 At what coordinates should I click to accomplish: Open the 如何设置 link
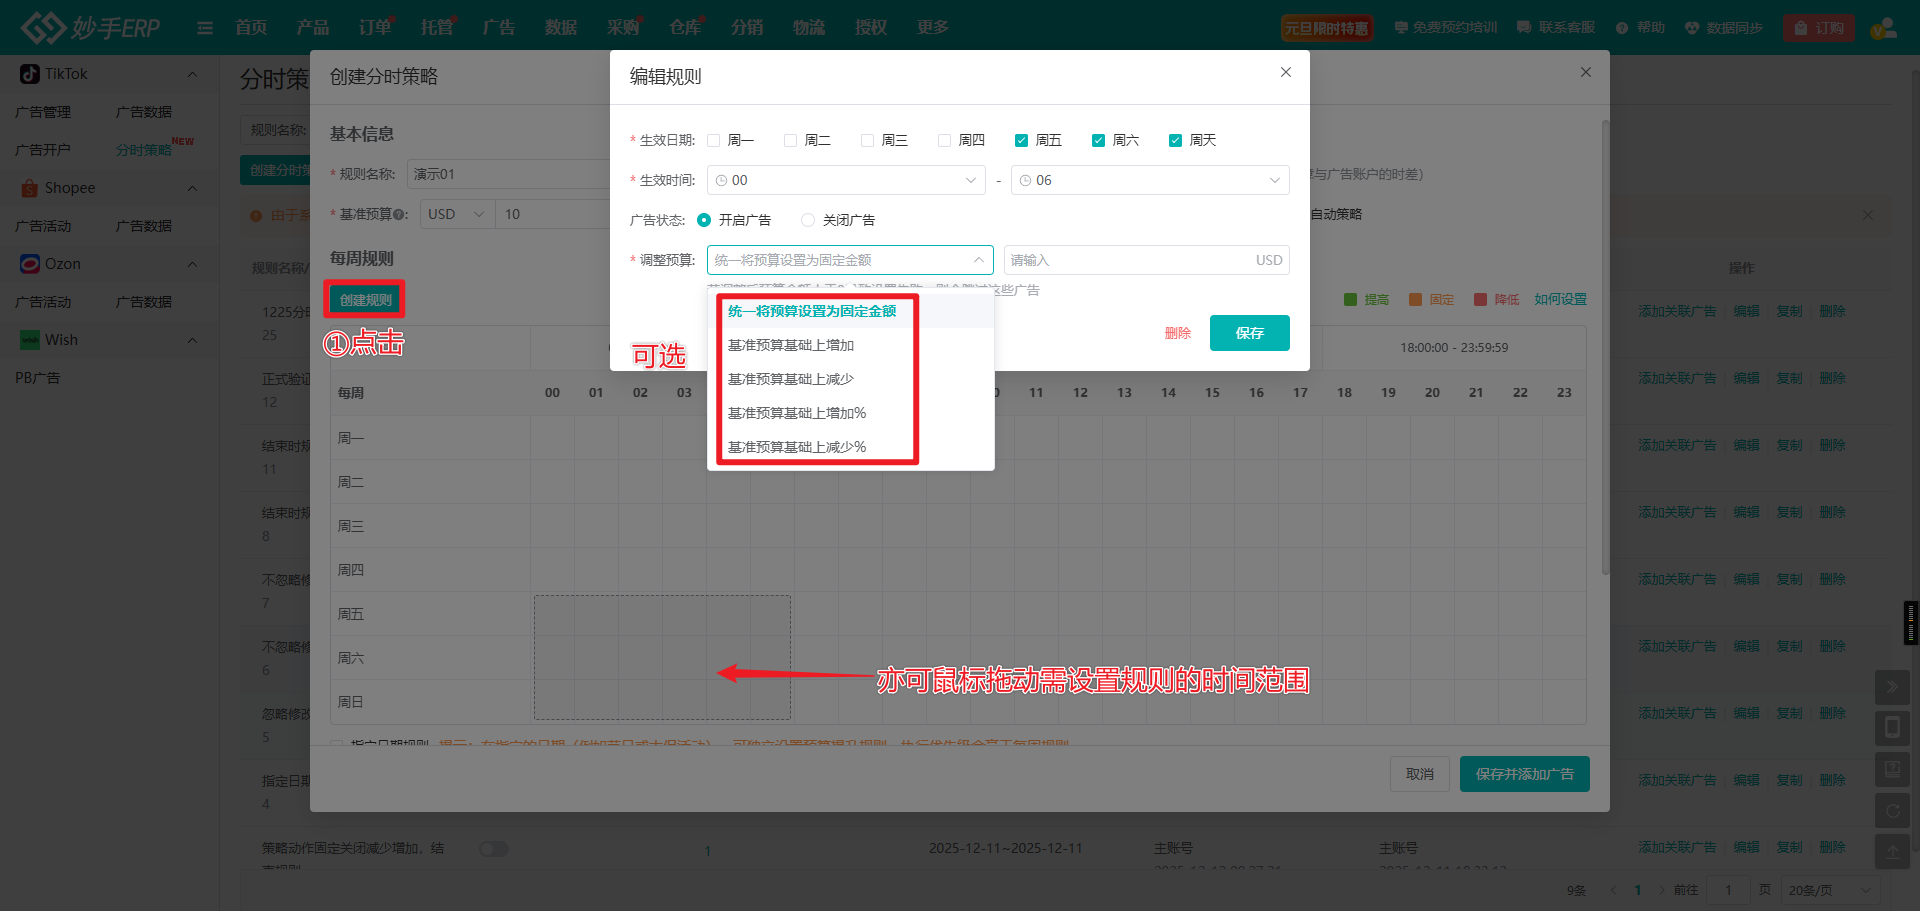pyautogui.click(x=1561, y=300)
